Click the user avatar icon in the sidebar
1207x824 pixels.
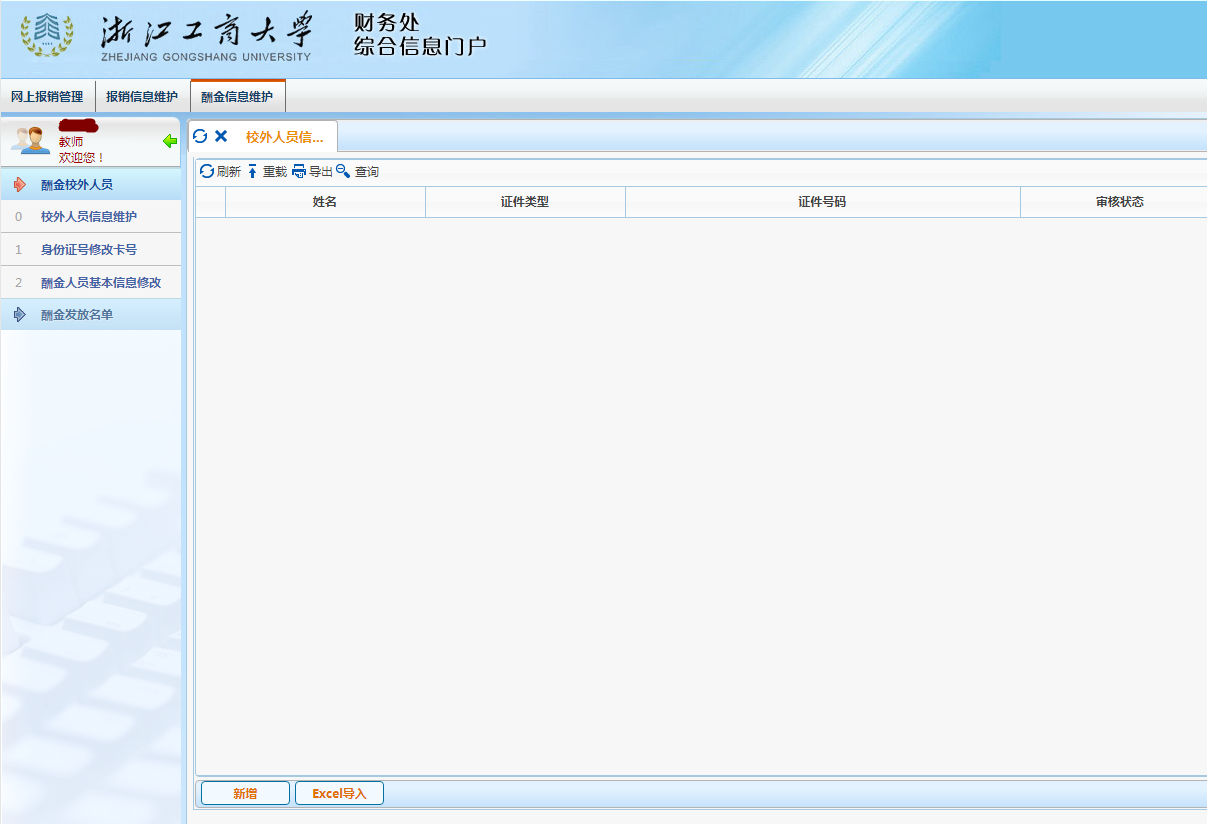(x=28, y=141)
